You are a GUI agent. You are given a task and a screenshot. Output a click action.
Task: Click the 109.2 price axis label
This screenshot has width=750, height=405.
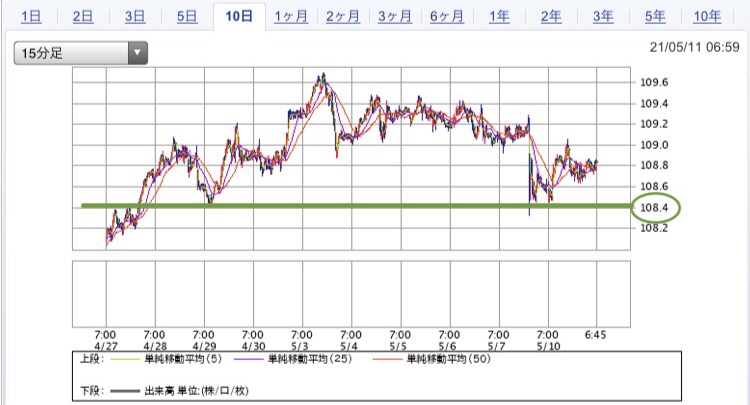654,124
